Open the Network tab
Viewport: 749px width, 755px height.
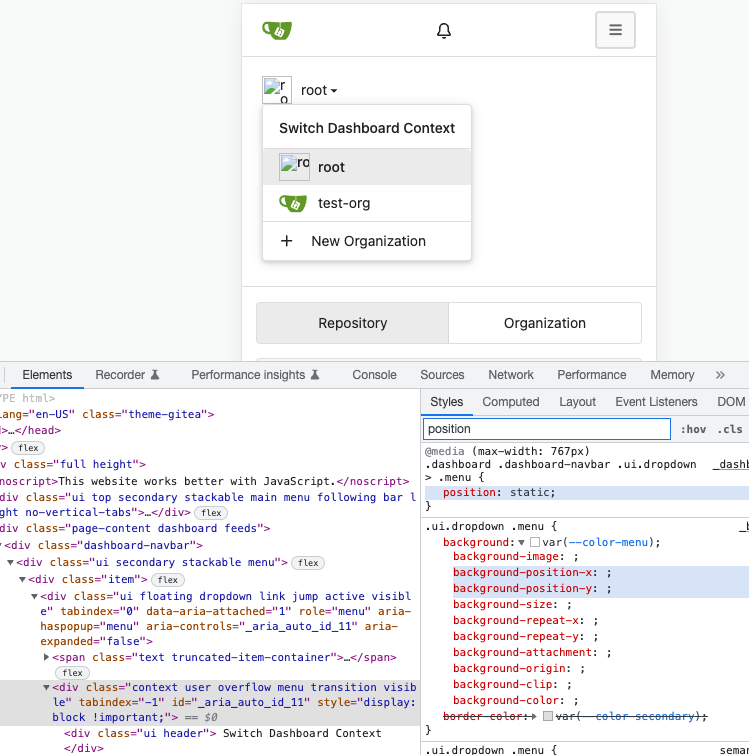click(511, 375)
